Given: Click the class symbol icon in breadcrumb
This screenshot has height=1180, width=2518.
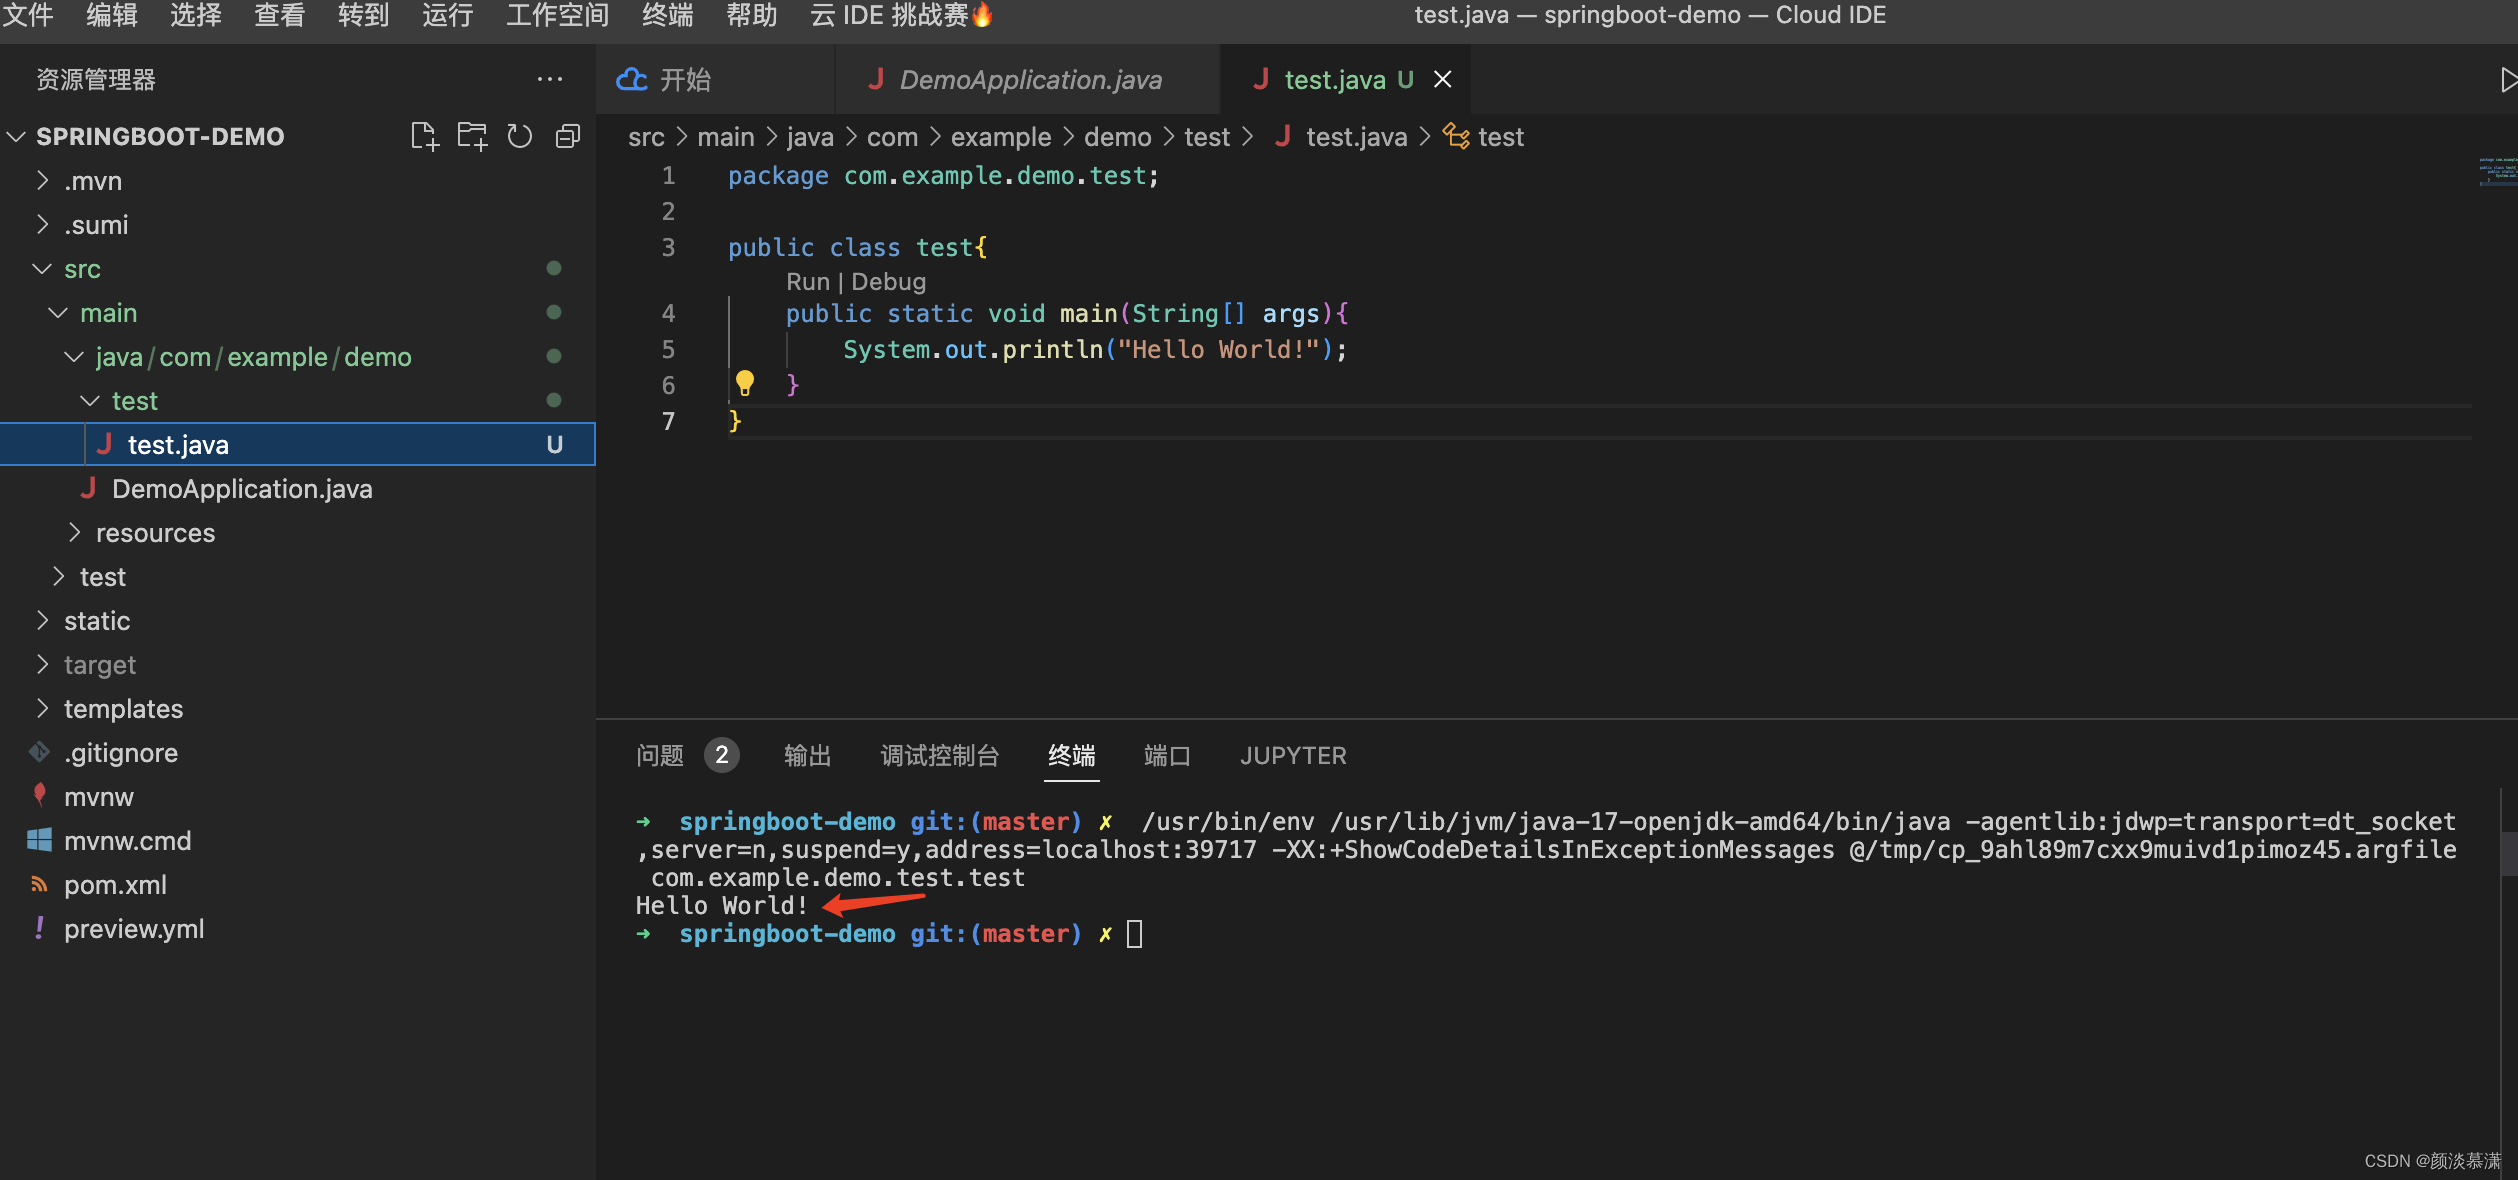Looking at the screenshot, I should (x=1456, y=136).
